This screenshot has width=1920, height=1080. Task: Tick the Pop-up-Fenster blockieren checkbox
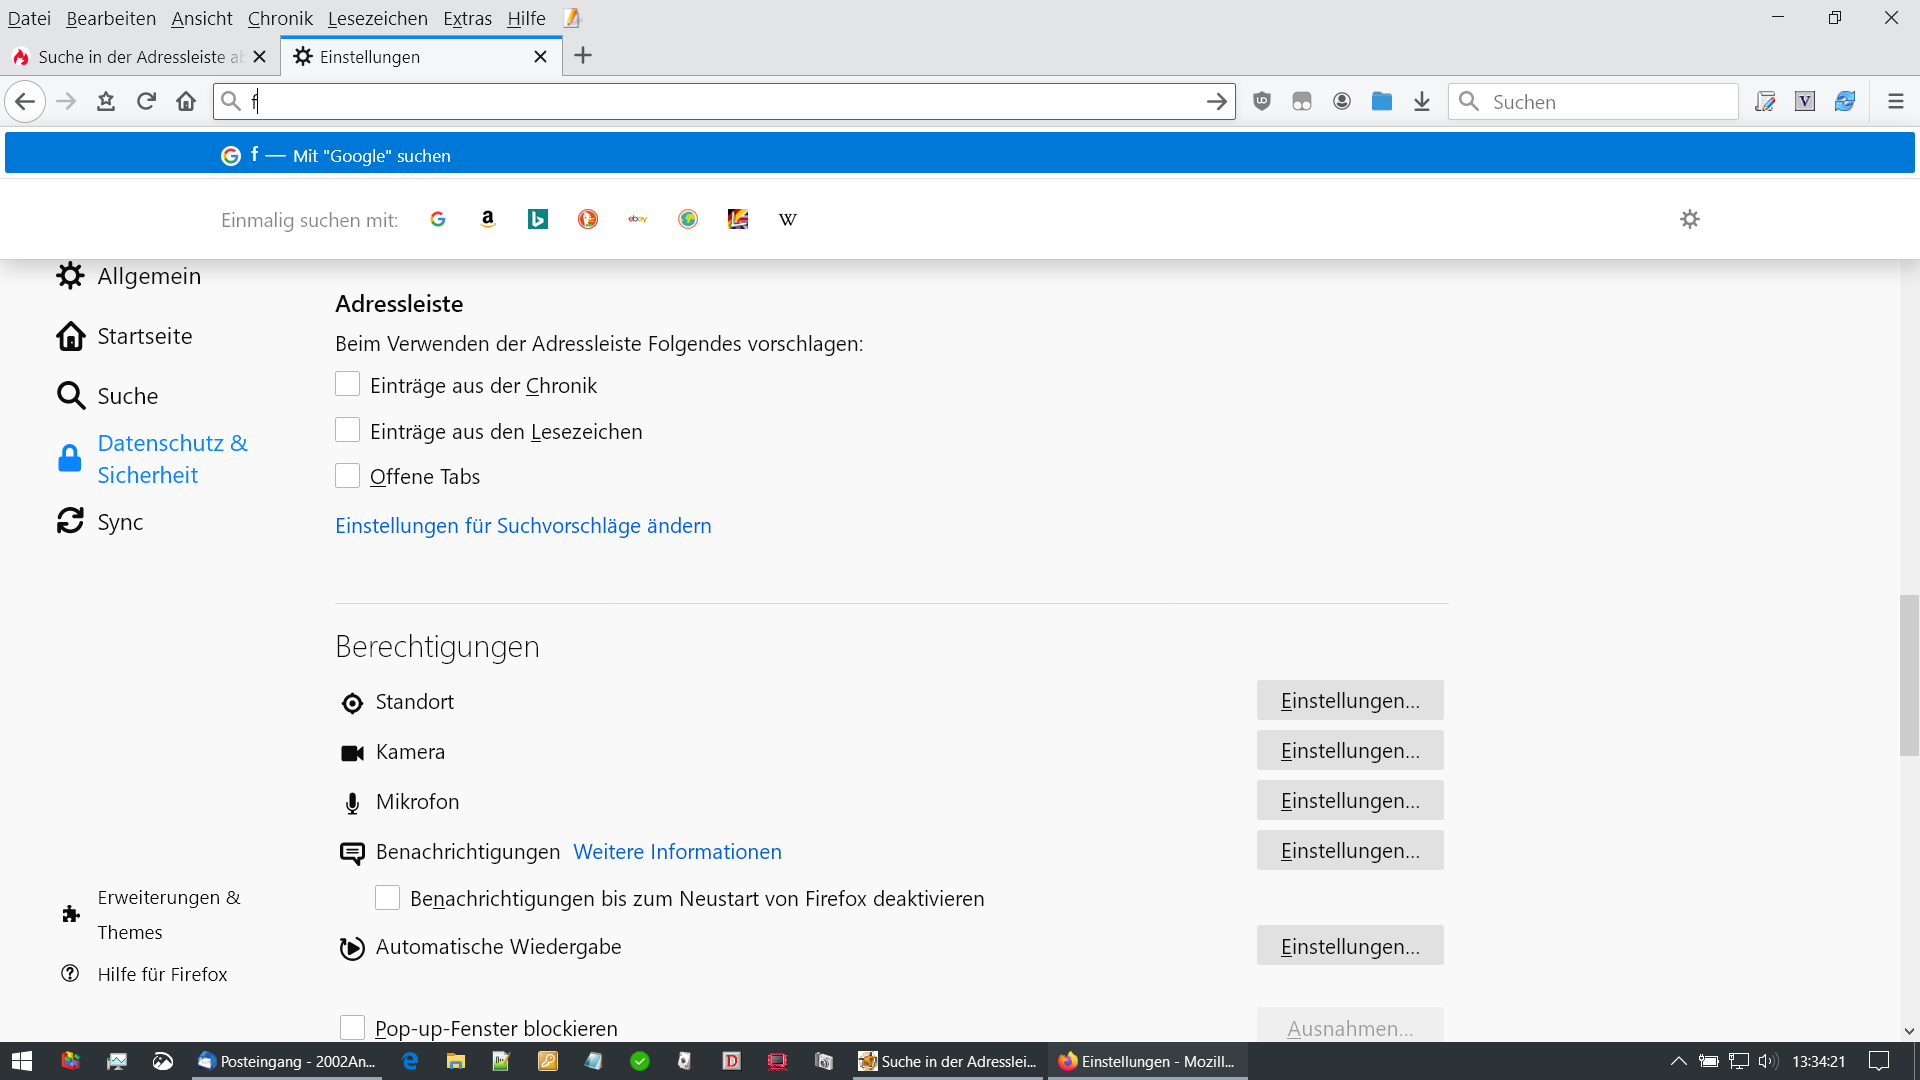click(352, 1027)
